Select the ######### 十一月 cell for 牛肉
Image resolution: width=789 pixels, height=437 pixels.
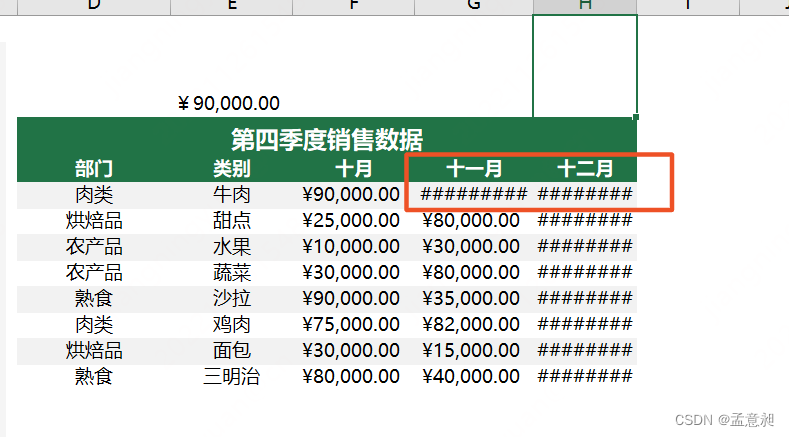click(x=474, y=194)
